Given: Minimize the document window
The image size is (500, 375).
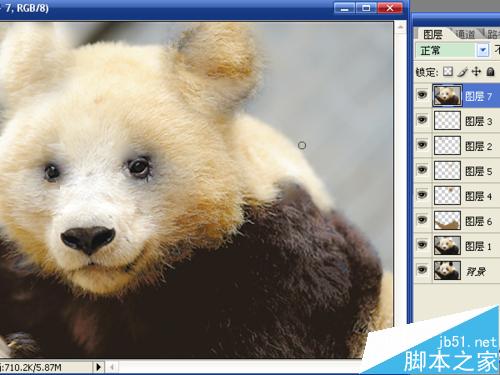Looking at the screenshot, I should (345, 8).
